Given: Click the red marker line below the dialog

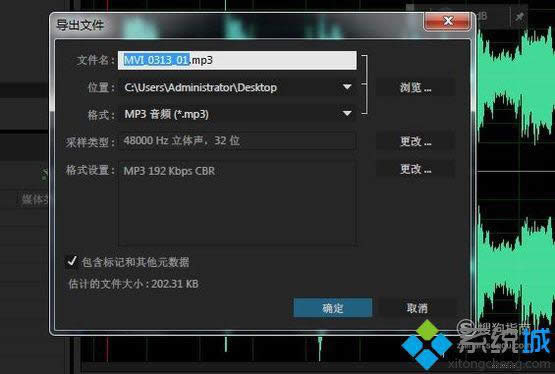Looking at the screenshot, I should click(107, 350).
